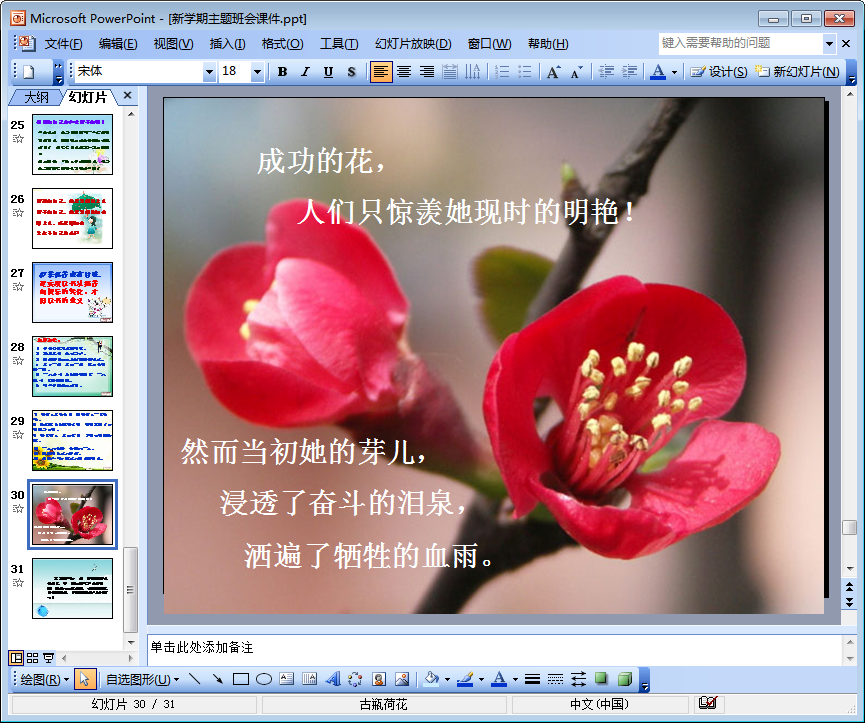Select slide 25 thumbnail

point(72,144)
